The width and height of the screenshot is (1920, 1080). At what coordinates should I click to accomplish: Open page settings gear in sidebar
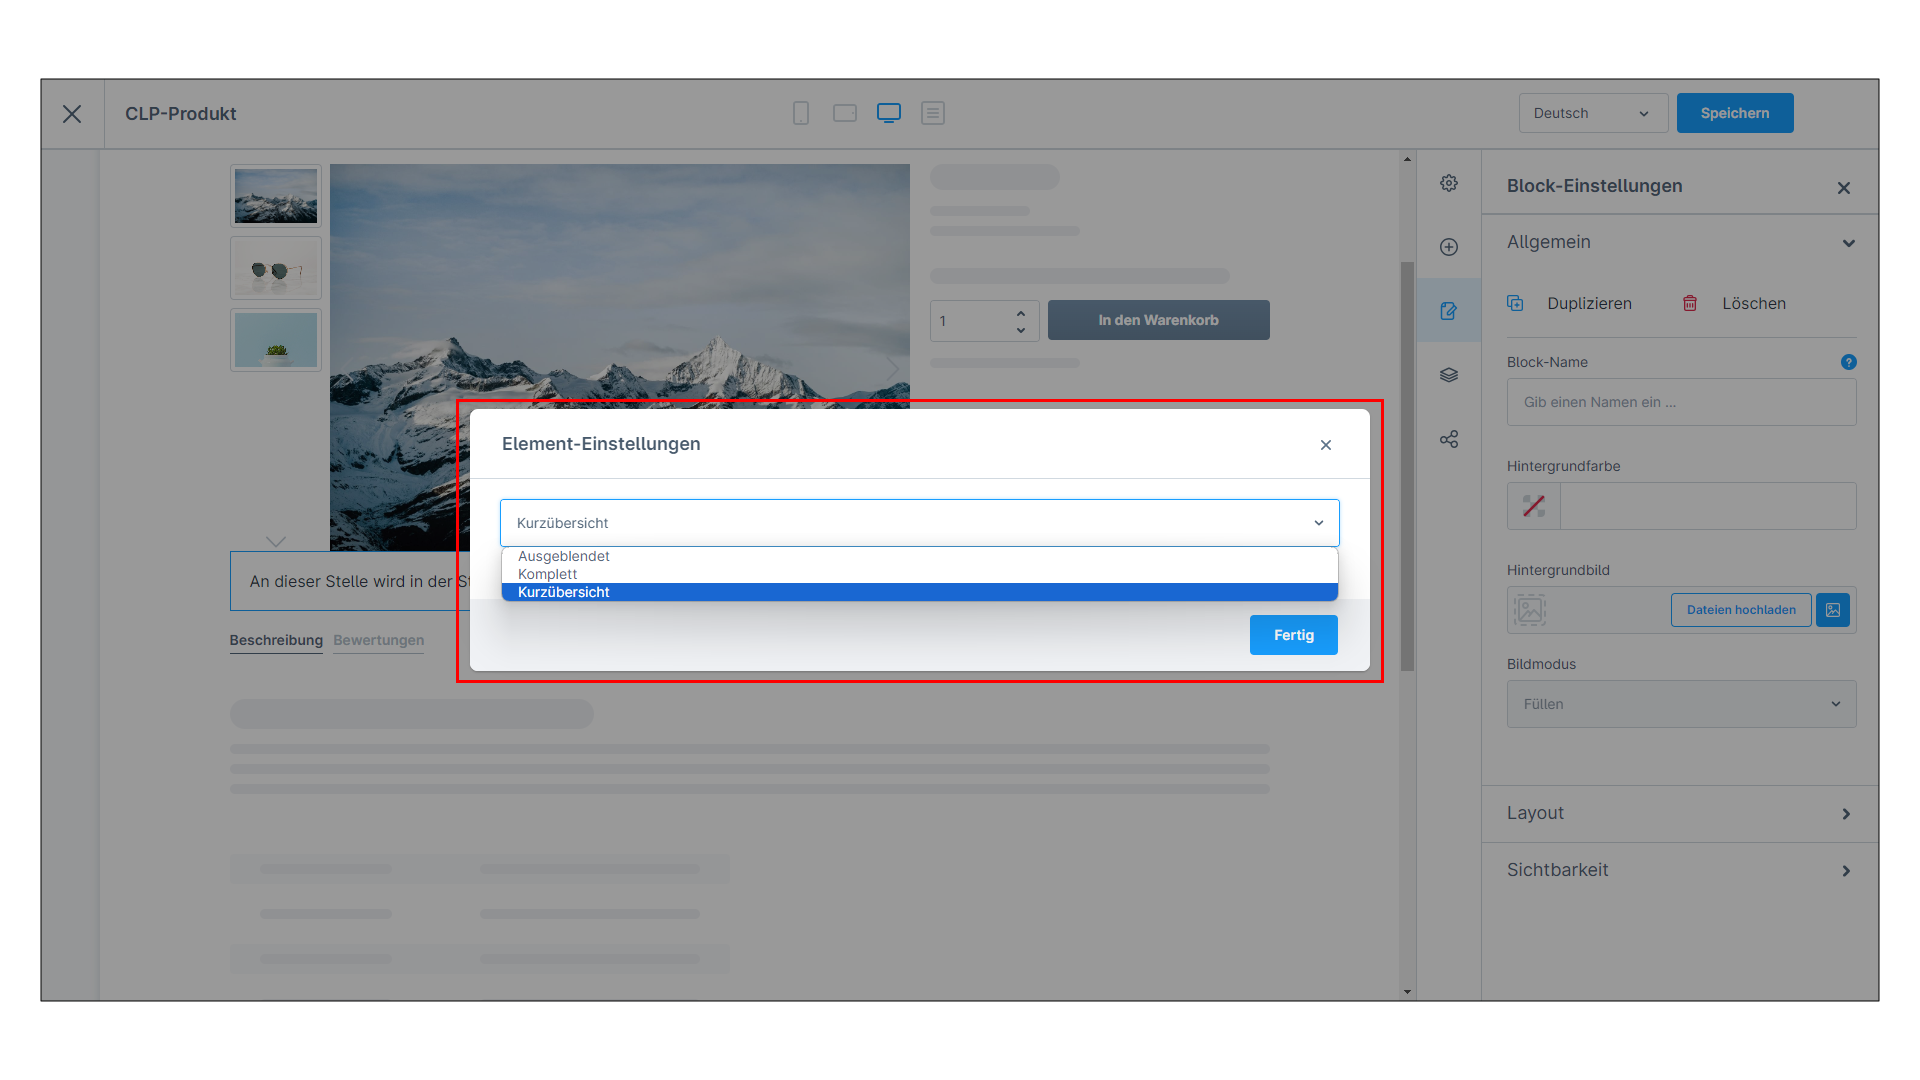tap(1449, 183)
